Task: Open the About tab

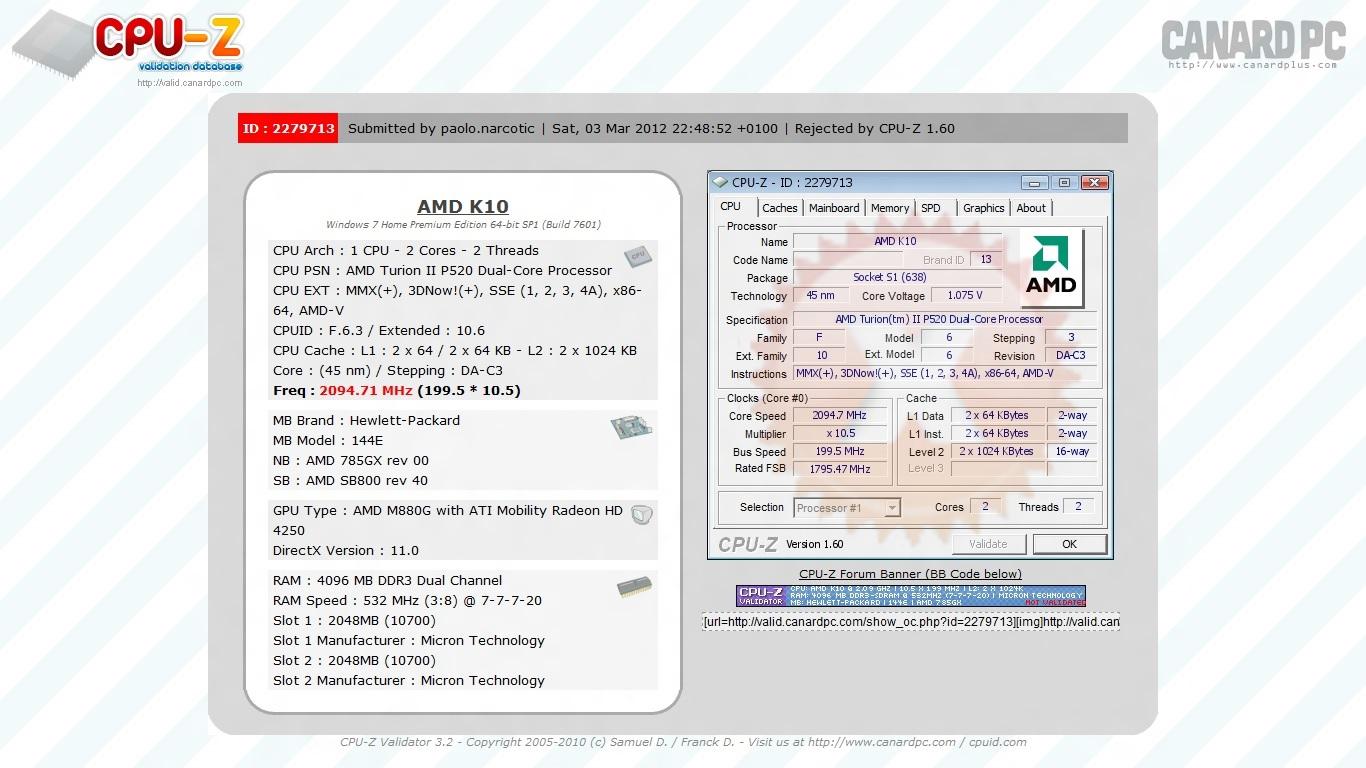Action: point(1031,208)
